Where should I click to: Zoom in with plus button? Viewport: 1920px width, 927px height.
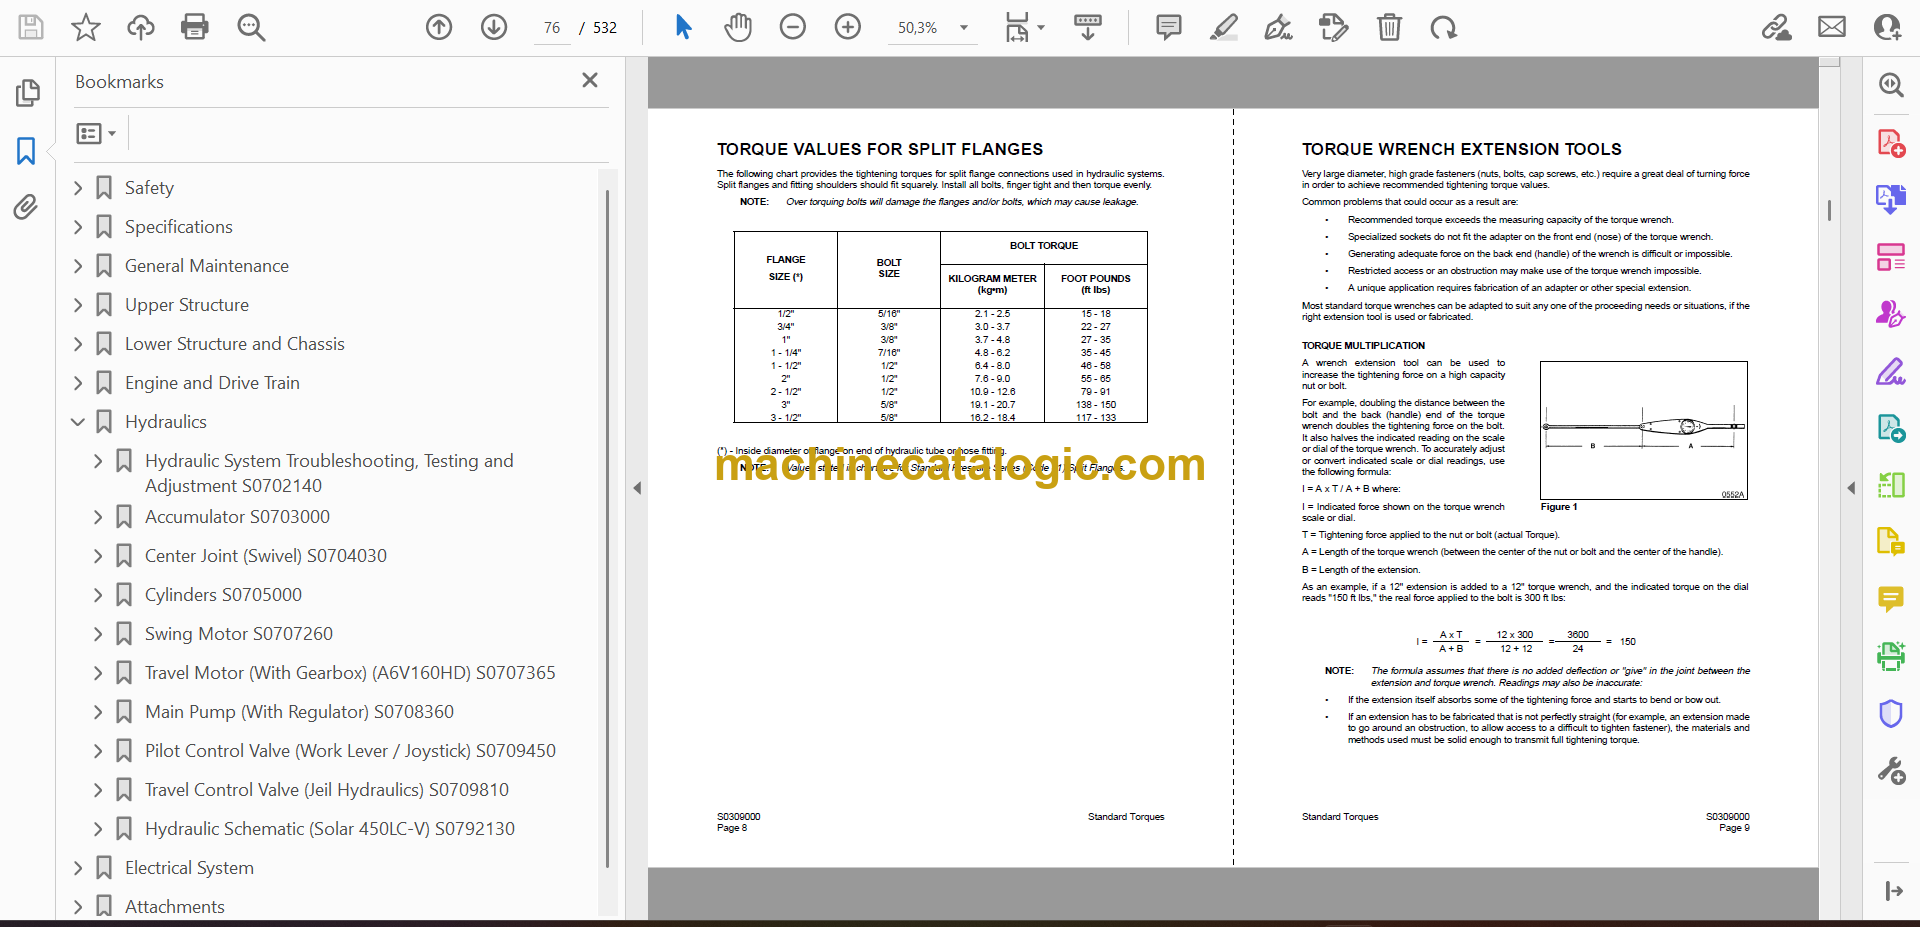coord(848,27)
